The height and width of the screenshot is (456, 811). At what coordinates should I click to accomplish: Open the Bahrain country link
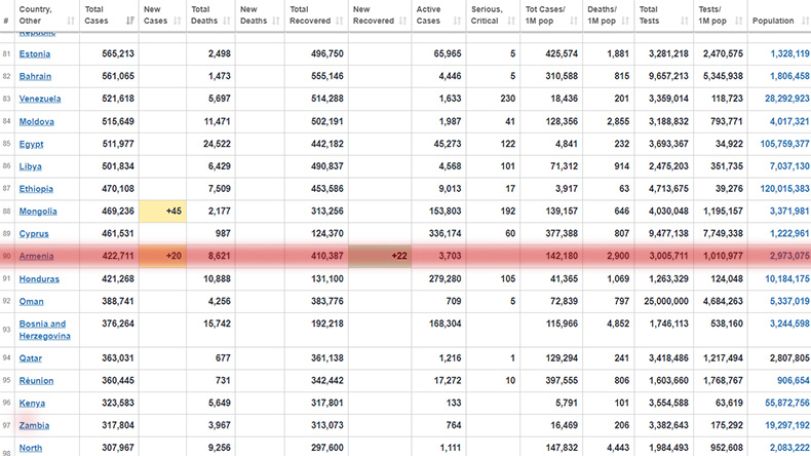[x=35, y=77]
